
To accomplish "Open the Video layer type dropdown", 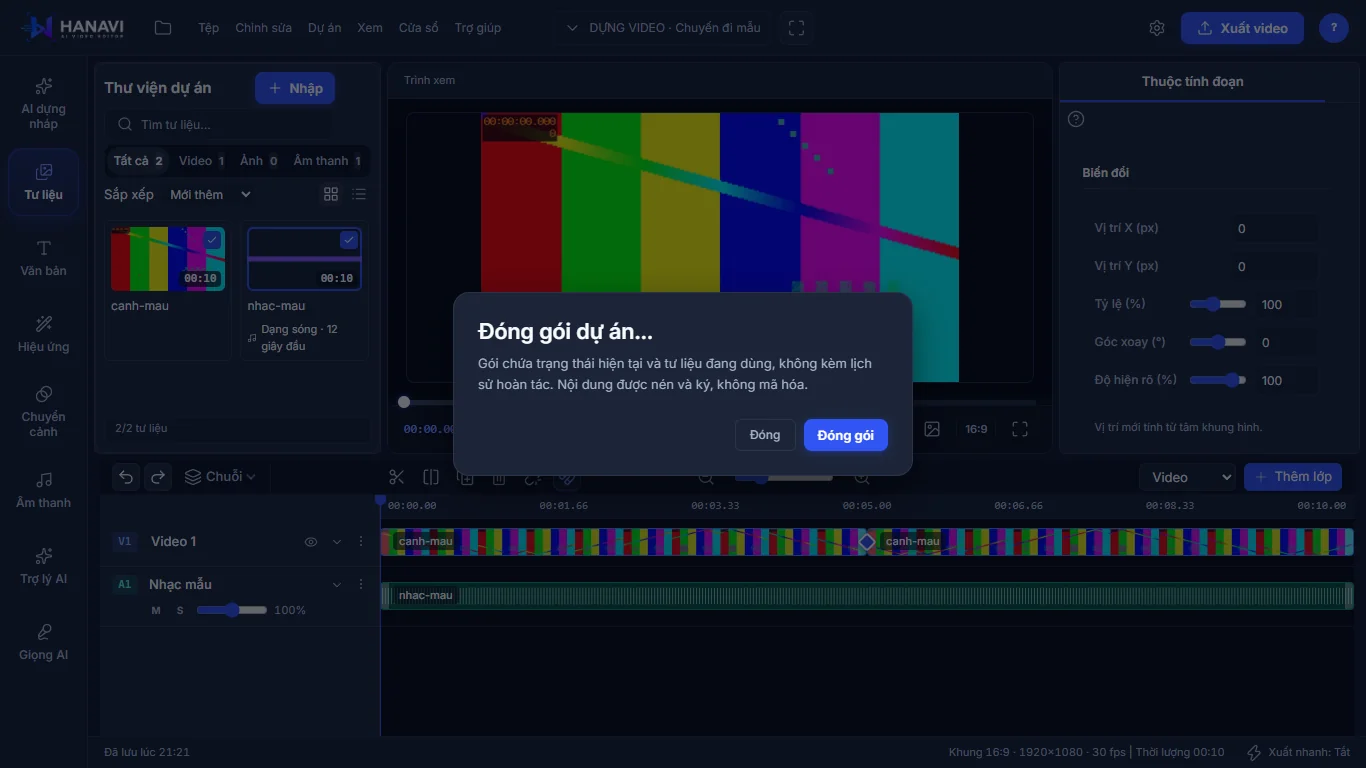I will [1187, 477].
